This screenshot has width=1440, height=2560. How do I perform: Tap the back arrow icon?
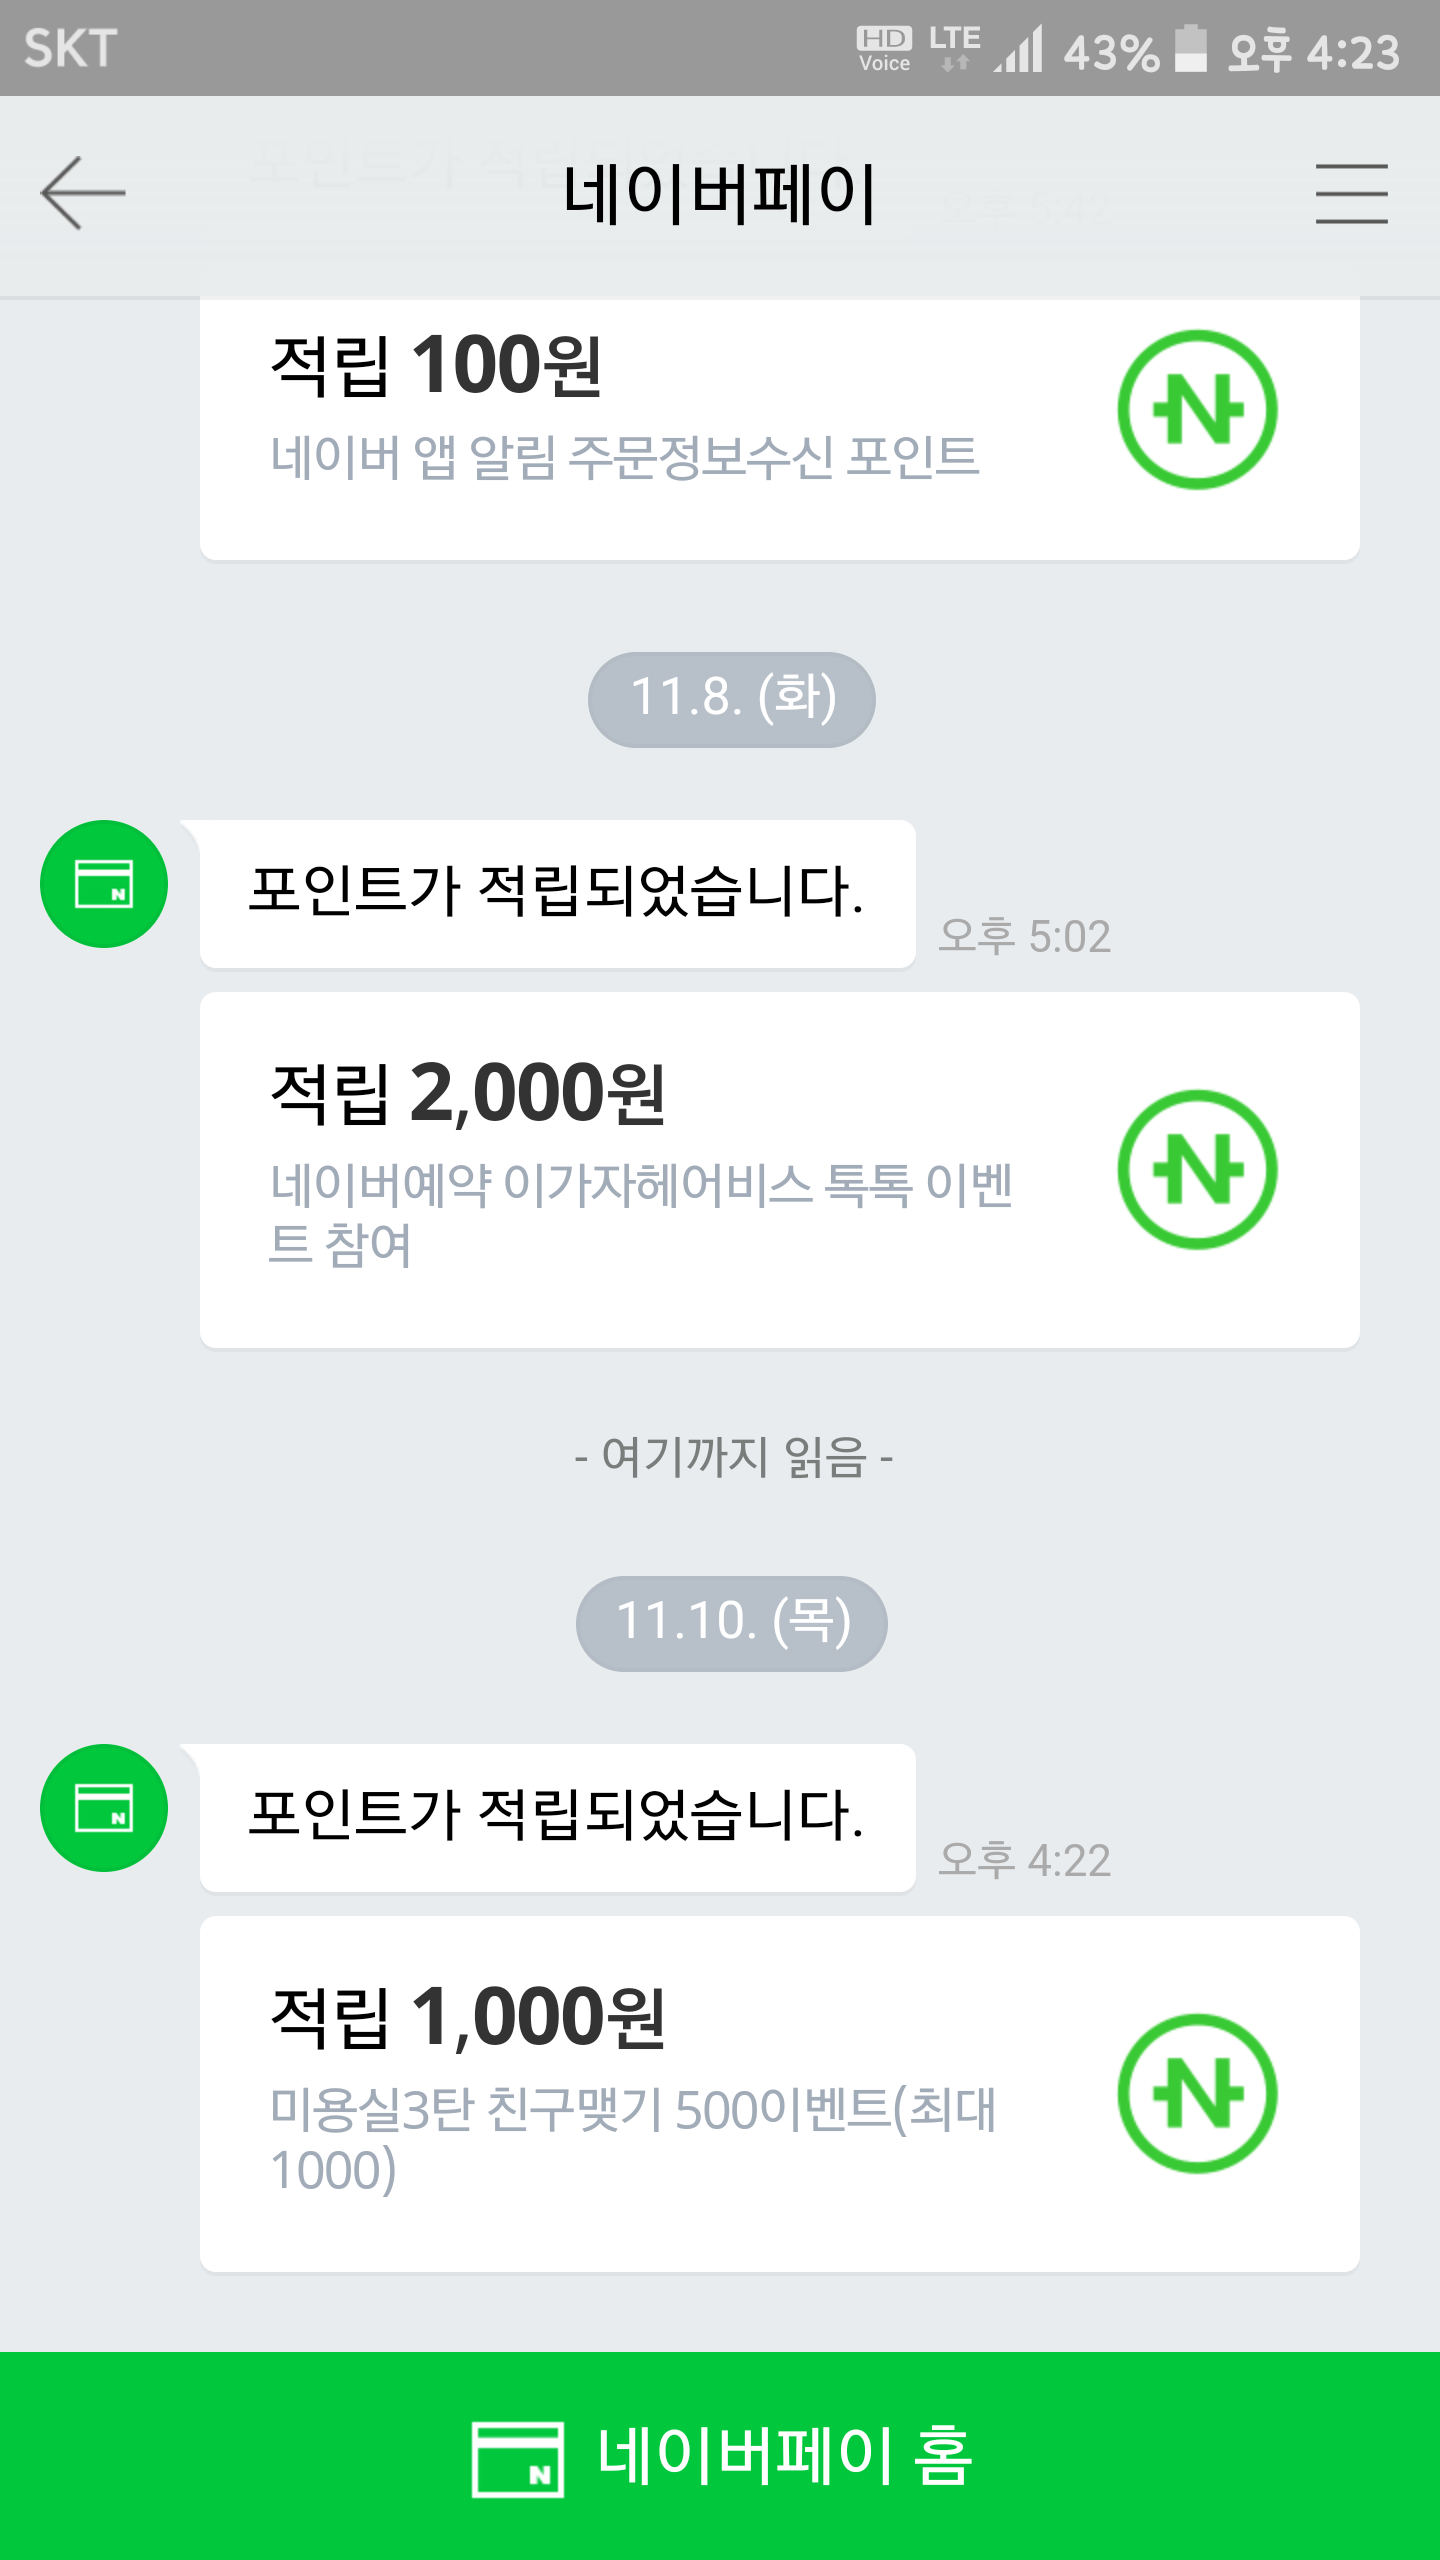pos(83,193)
